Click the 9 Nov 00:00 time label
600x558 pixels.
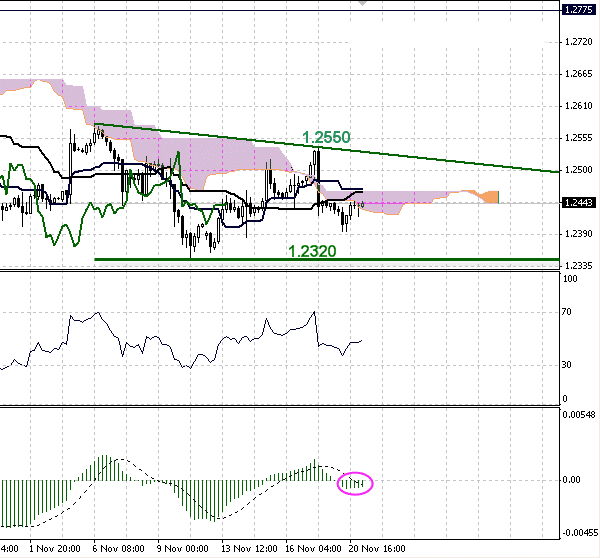[183, 549]
